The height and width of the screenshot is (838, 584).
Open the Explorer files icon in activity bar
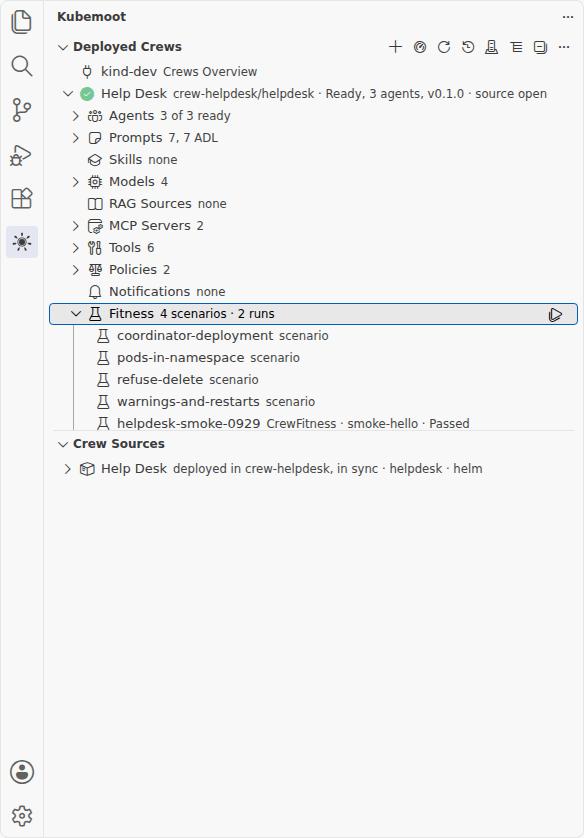(x=21, y=22)
